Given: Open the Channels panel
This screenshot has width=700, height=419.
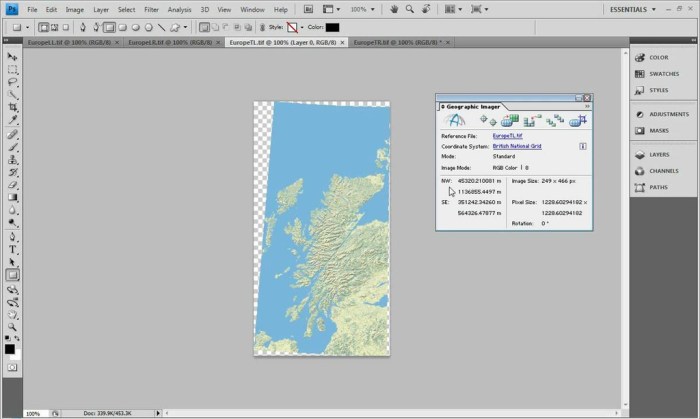Looking at the screenshot, I should click(663, 171).
